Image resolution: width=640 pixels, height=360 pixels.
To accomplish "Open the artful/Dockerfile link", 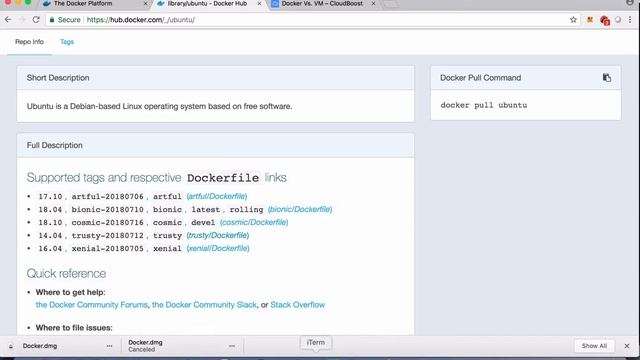I will point(217,196).
